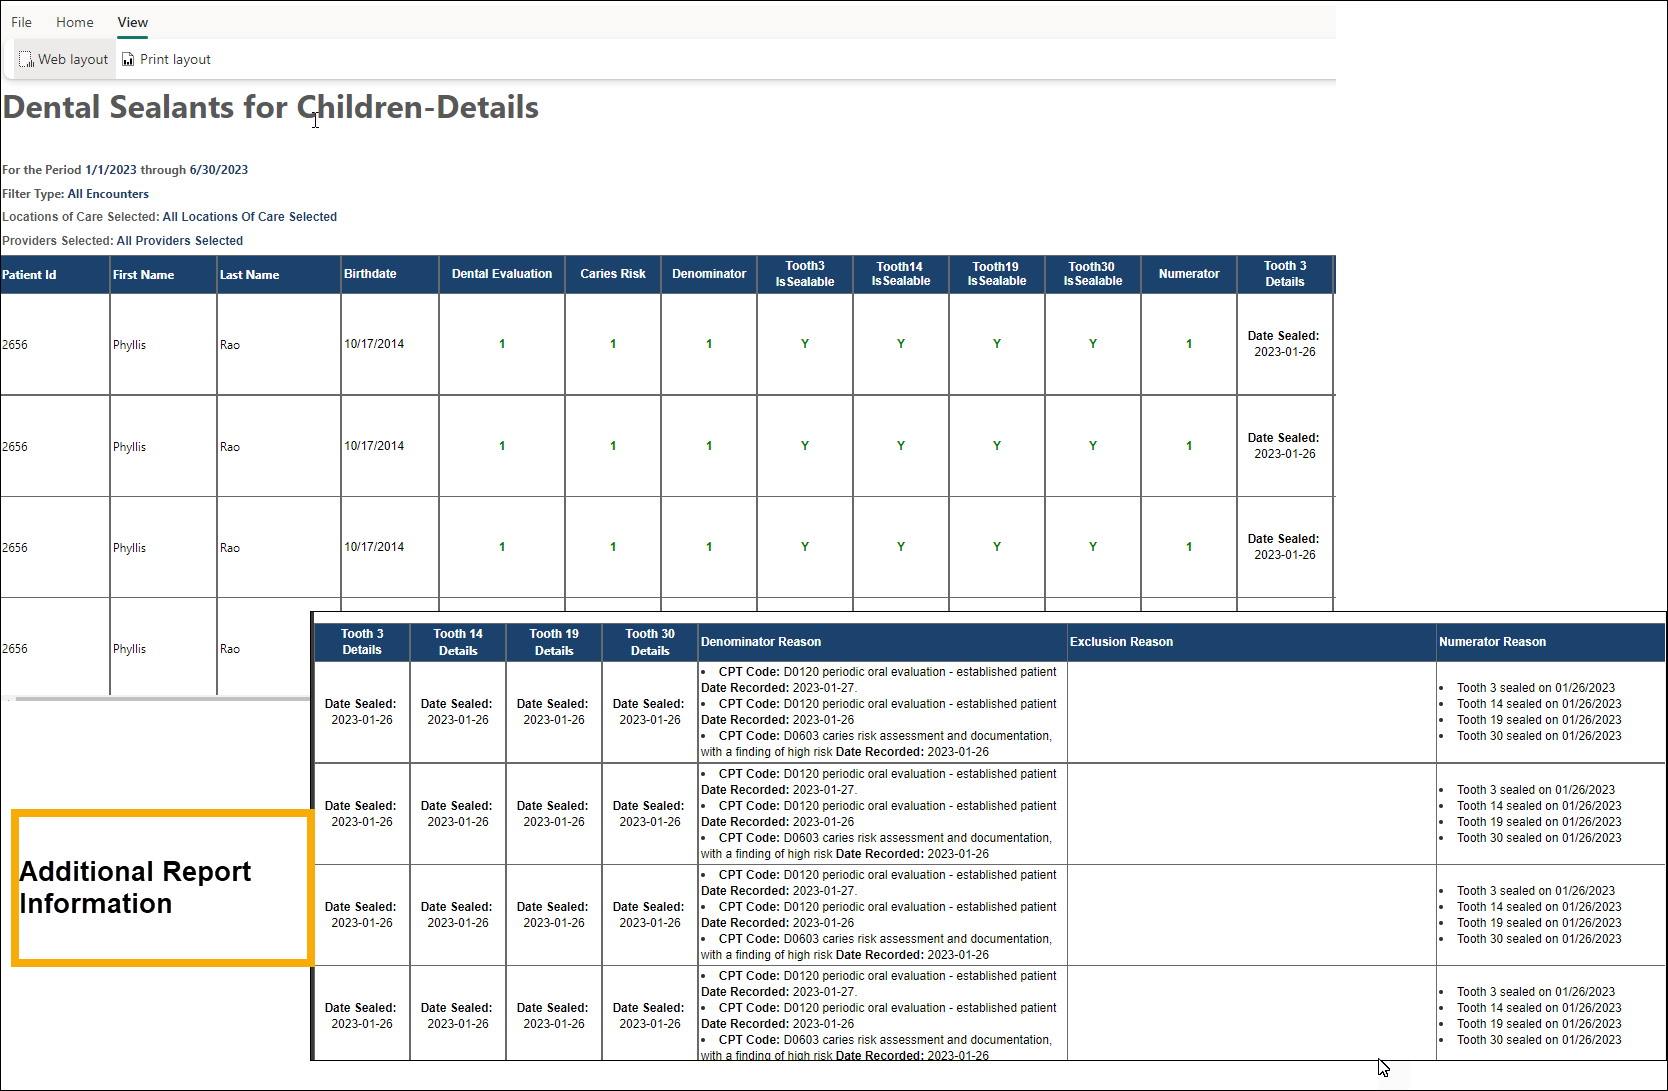Click the Last Name column header
Screen dimensions: 1668x1091
279,275
